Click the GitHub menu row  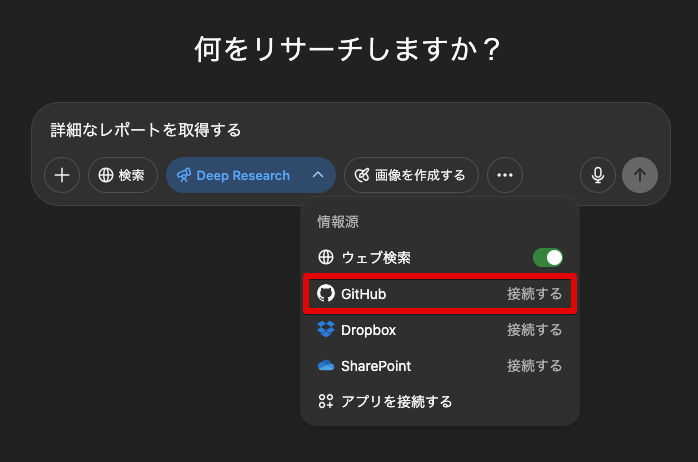440,294
